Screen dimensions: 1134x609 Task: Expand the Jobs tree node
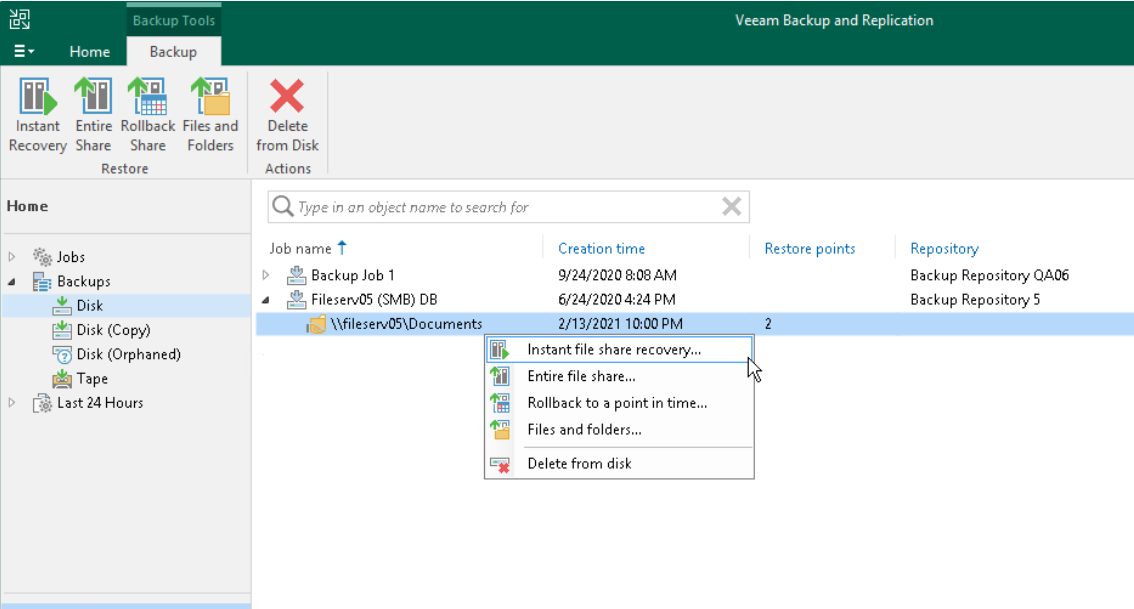coord(12,257)
